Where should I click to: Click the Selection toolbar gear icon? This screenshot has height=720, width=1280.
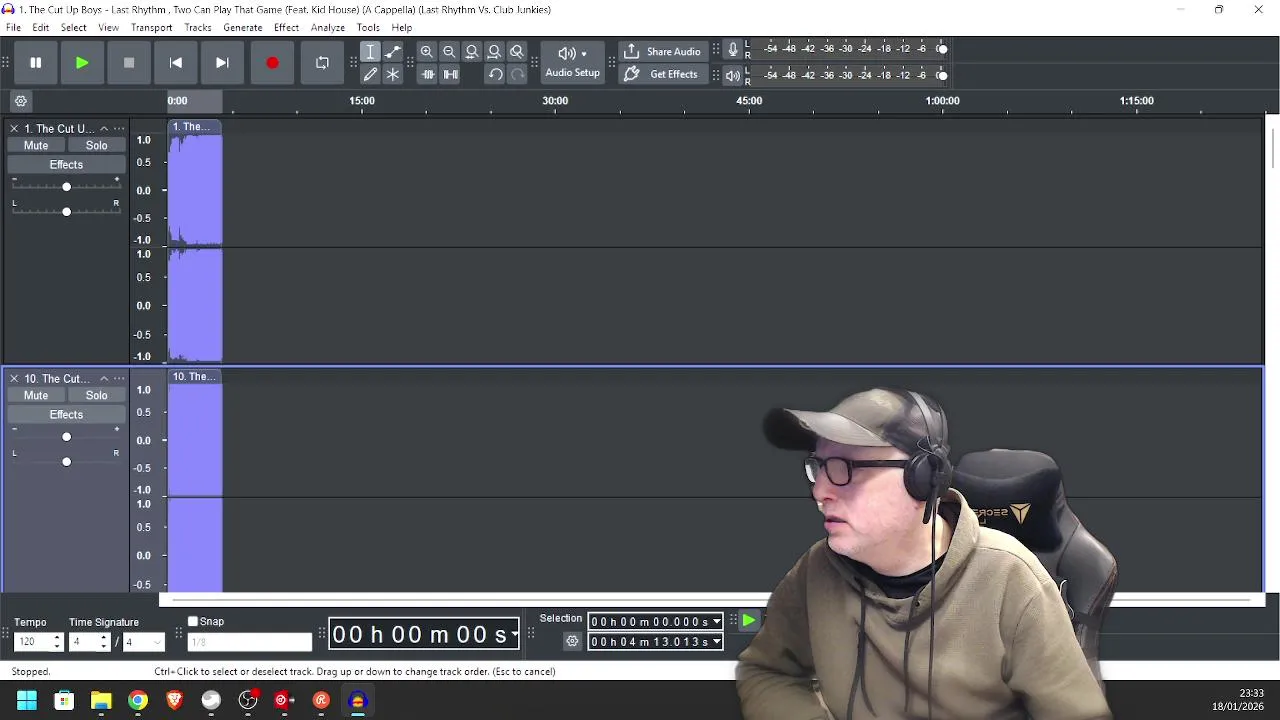tap(572, 642)
